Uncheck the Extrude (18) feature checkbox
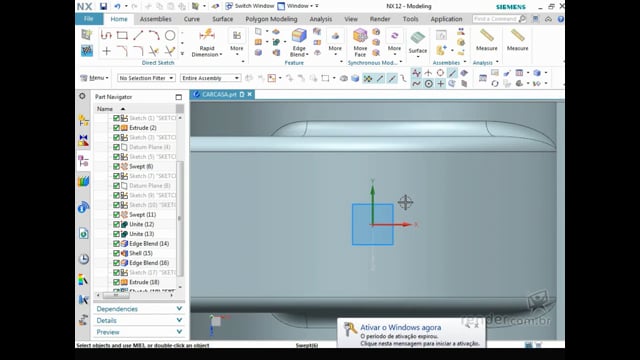 point(116,282)
